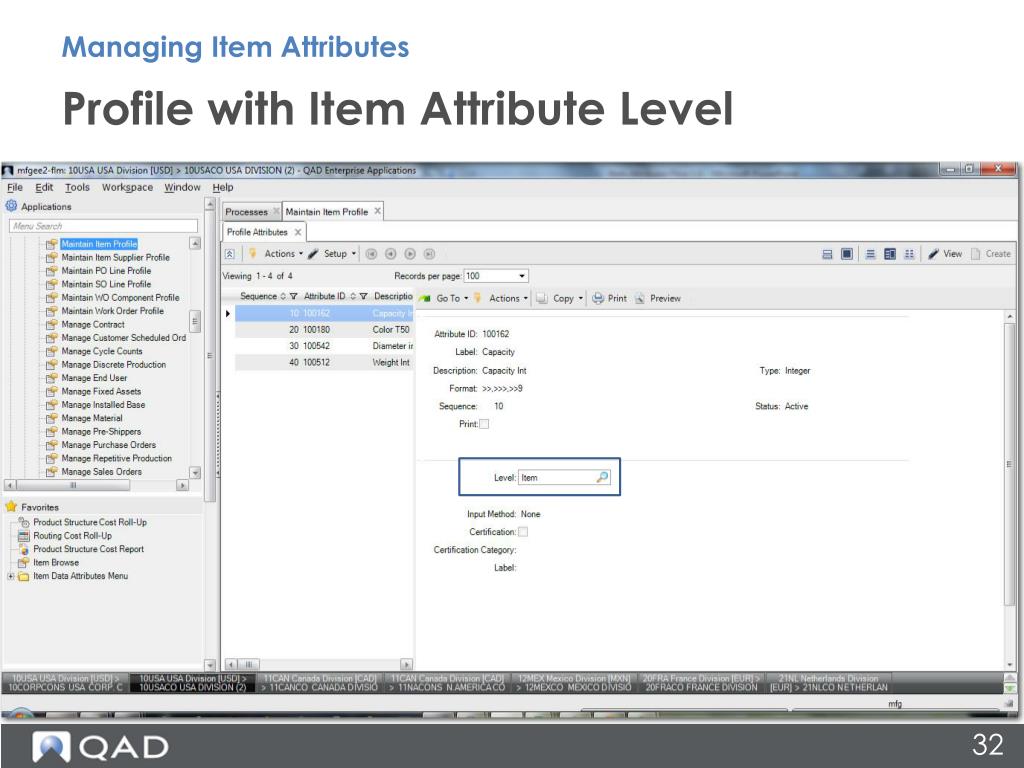Open the Setup dropdown
Viewport: 1024px width, 768px height.
coord(338,254)
